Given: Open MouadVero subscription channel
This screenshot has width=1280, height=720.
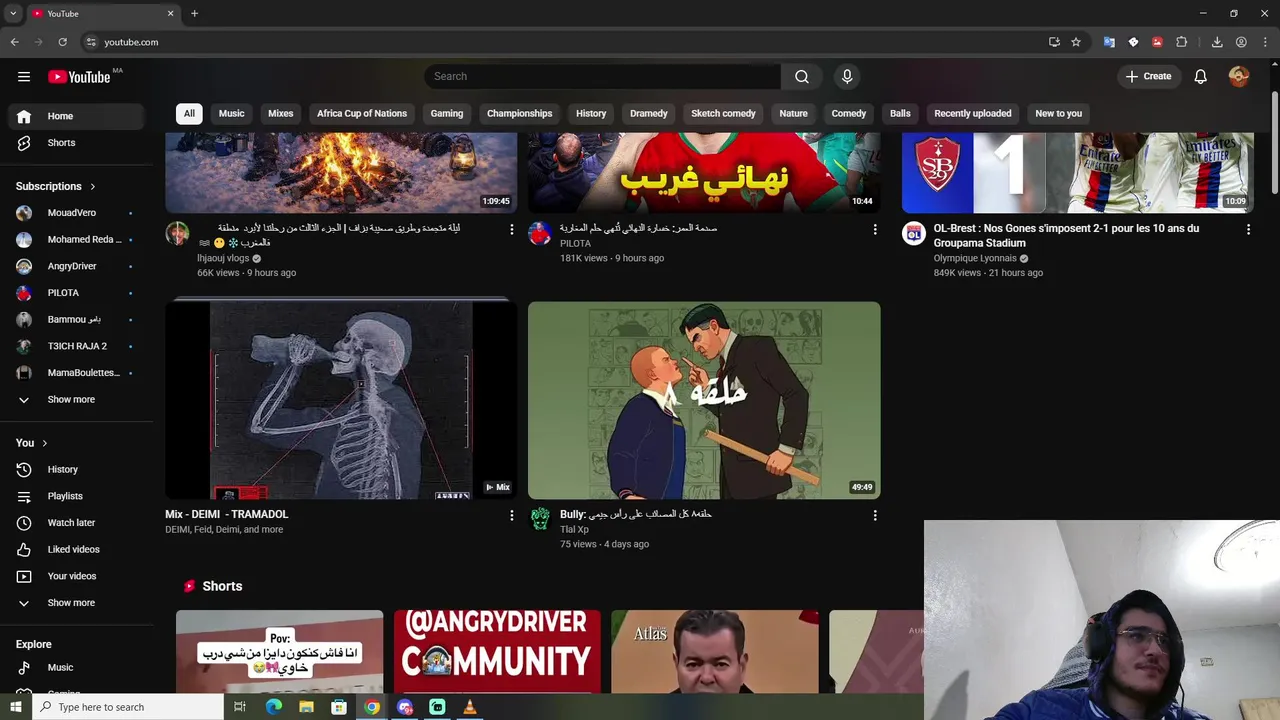Looking at the screenshot, I should click(x=76, y=213).
